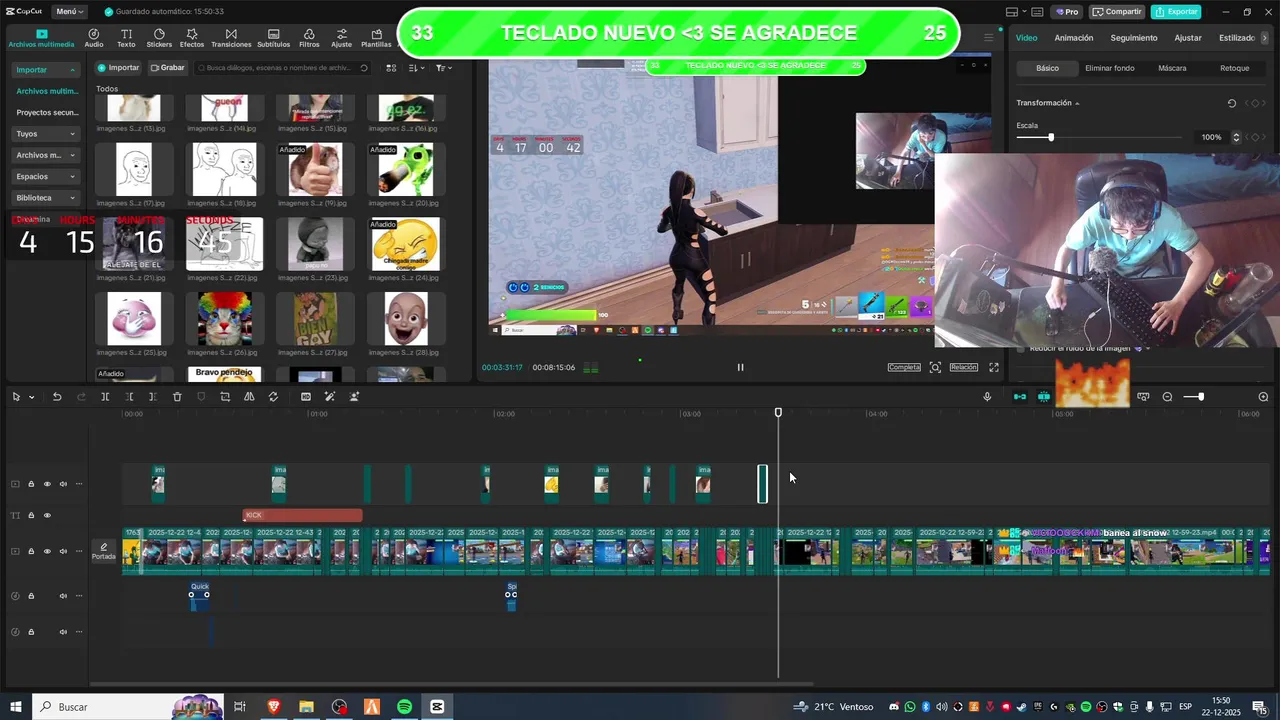Switch to the Seguimiento tab
The height and width of the screenshot is (720, 1280).
pyautogui.click(x=1133, y=38)
